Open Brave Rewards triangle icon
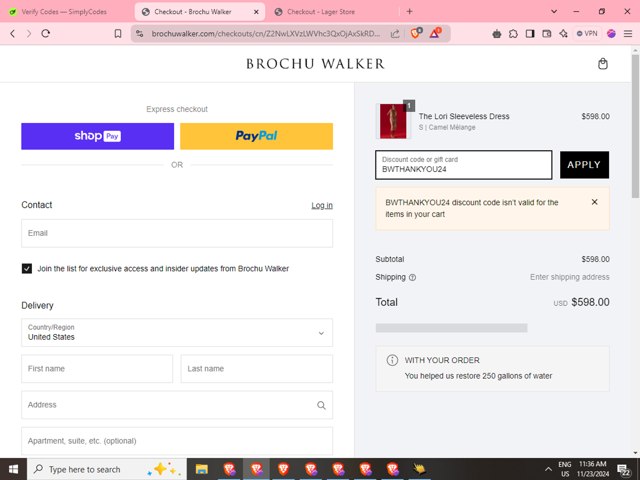The width and height of the screenshot is (640, 480). coord(436,33)
